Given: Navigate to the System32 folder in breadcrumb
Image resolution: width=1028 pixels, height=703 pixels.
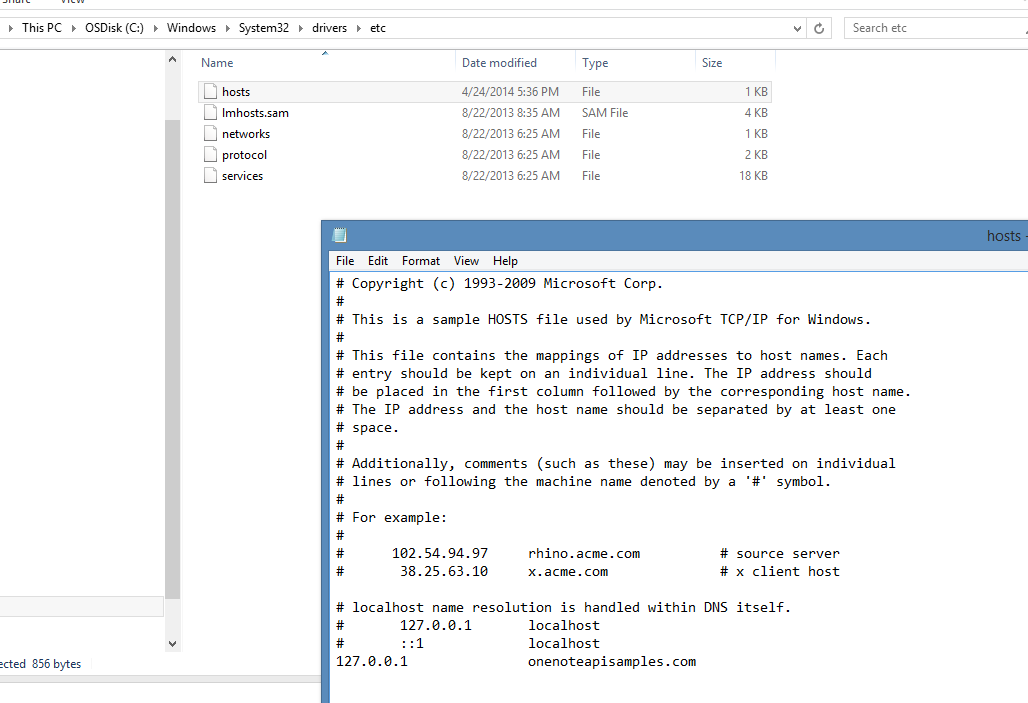Looking at the screenshot, I should pyautogui.click(x=263, y=27).
